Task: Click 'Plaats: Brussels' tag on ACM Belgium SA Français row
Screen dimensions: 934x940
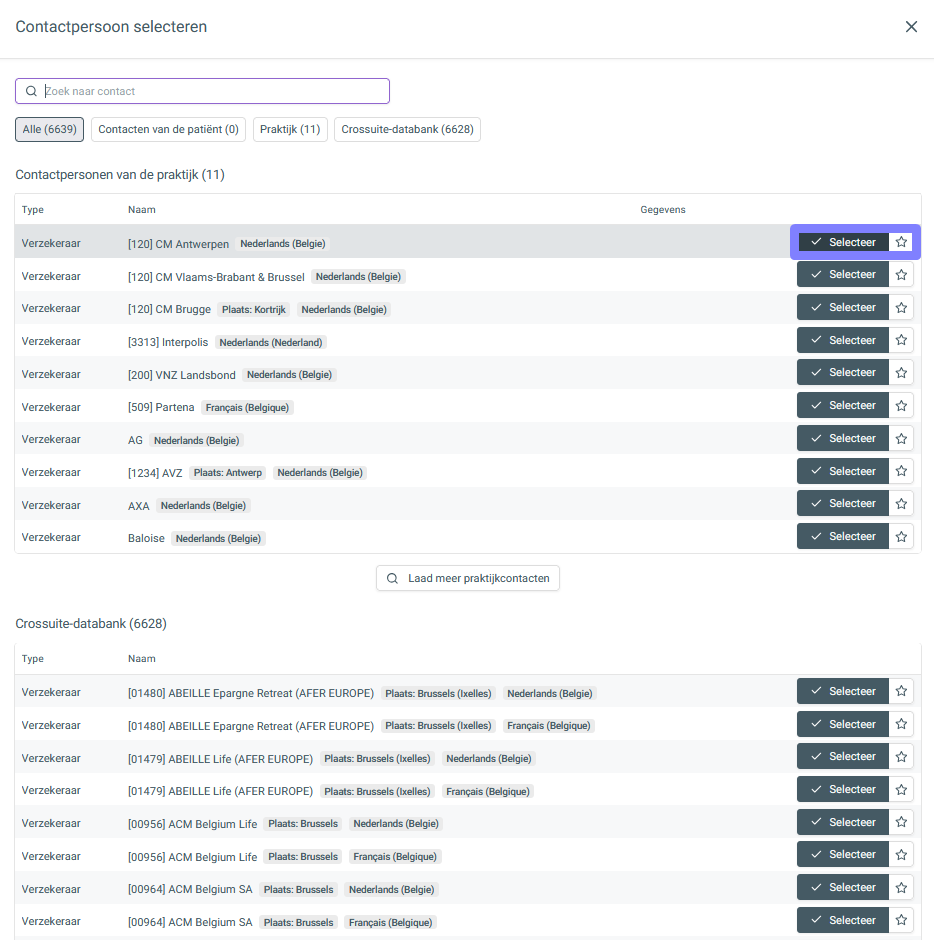Action: tap(298, 923)
